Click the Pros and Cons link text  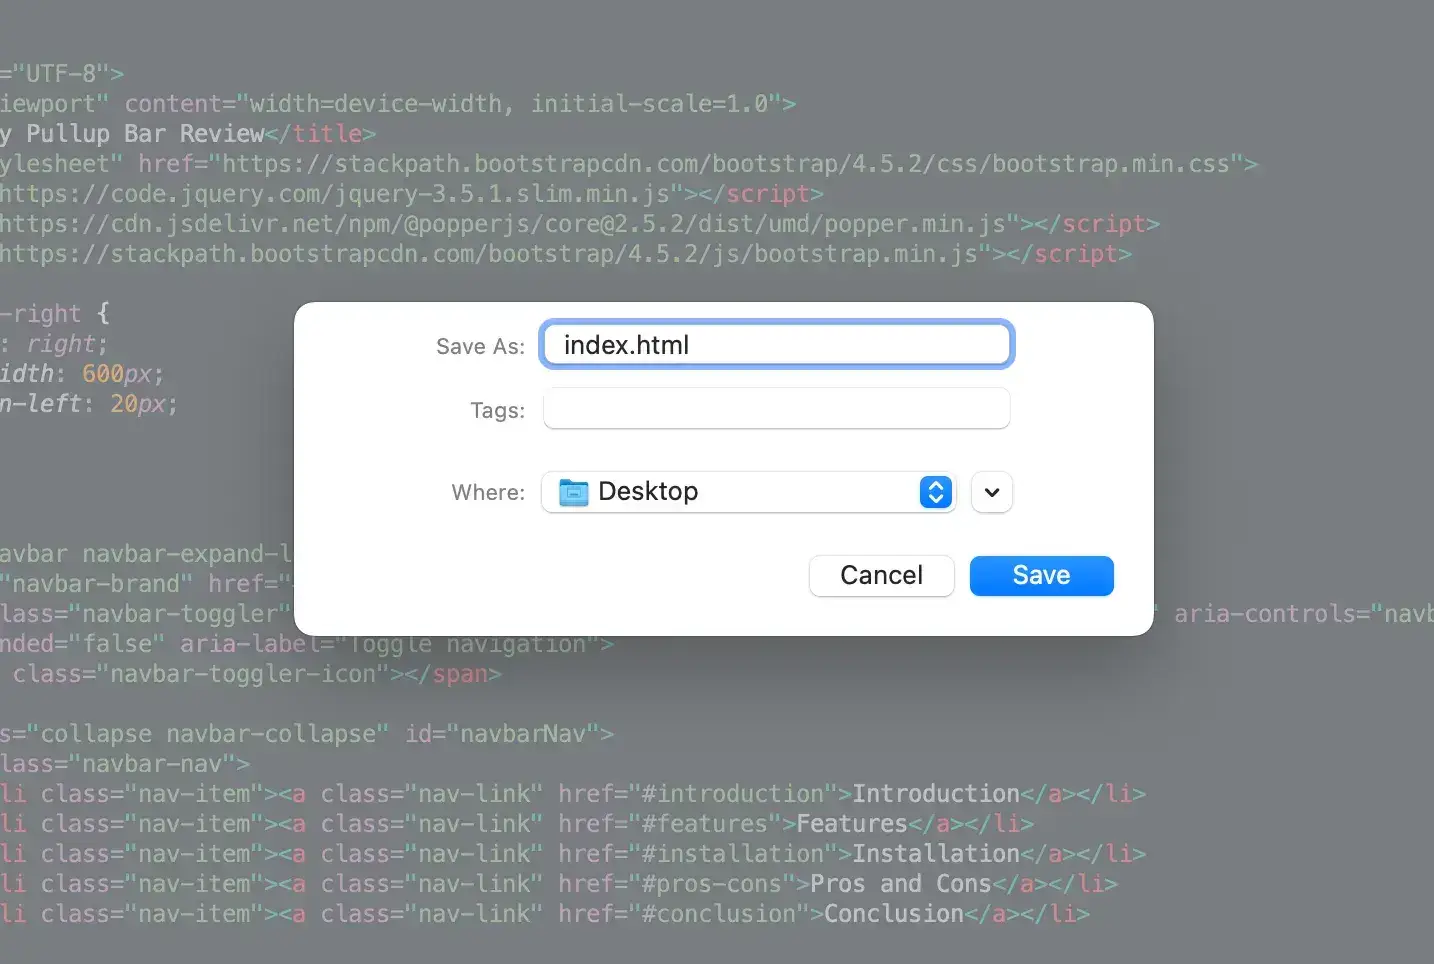(900, 883)
